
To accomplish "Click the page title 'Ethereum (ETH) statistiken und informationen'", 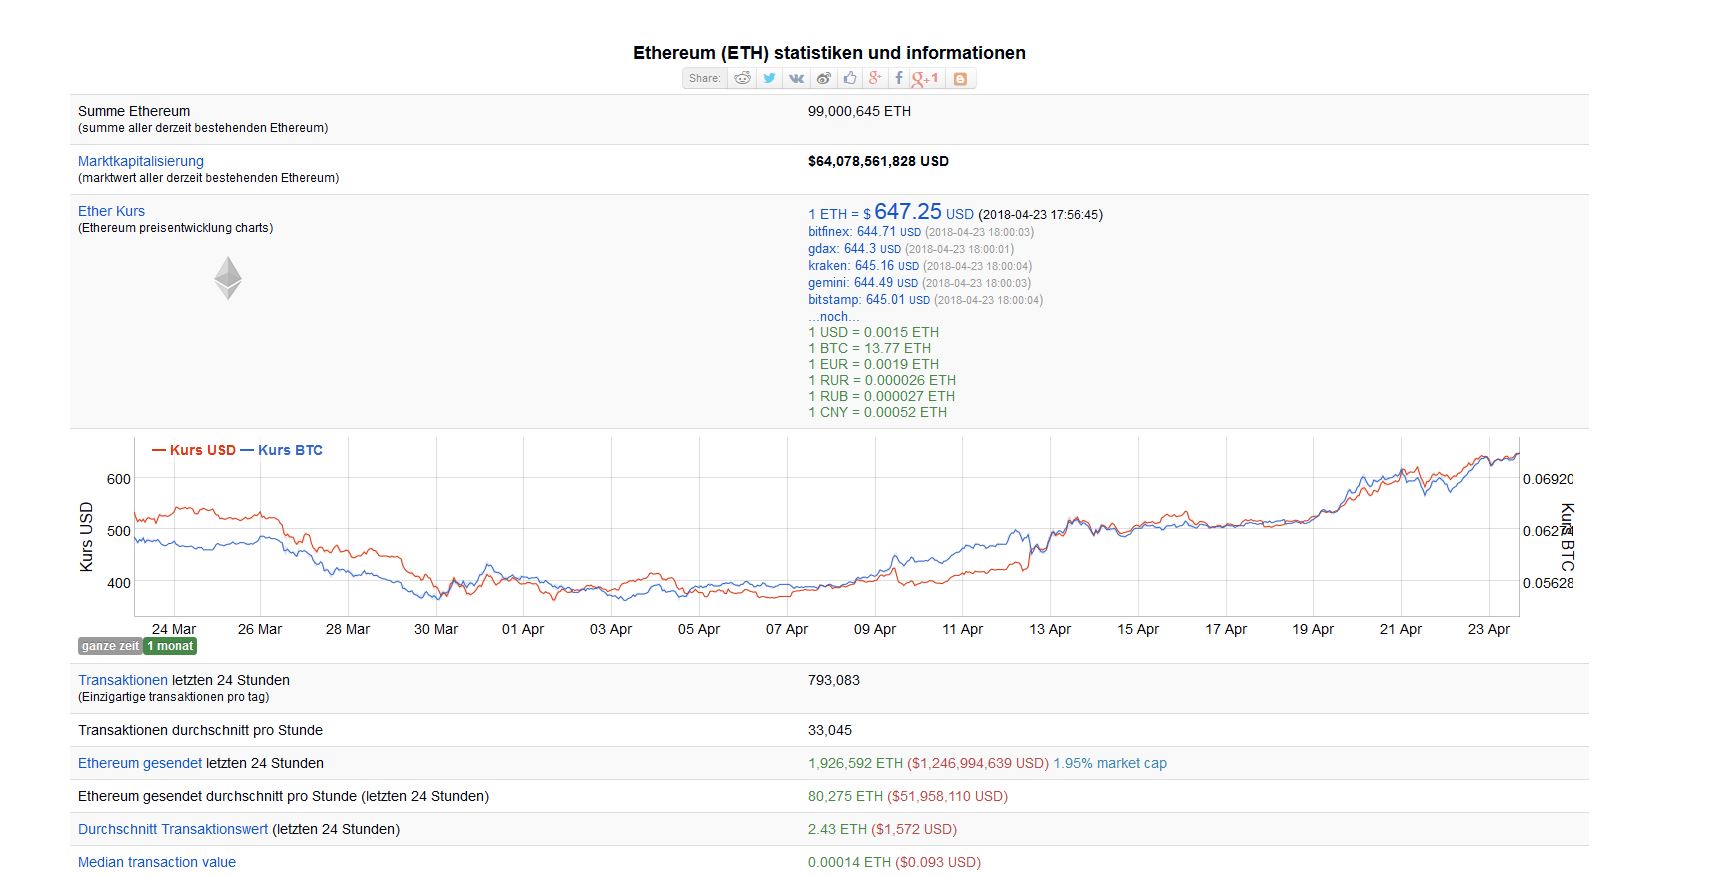I will click(829, 53).
